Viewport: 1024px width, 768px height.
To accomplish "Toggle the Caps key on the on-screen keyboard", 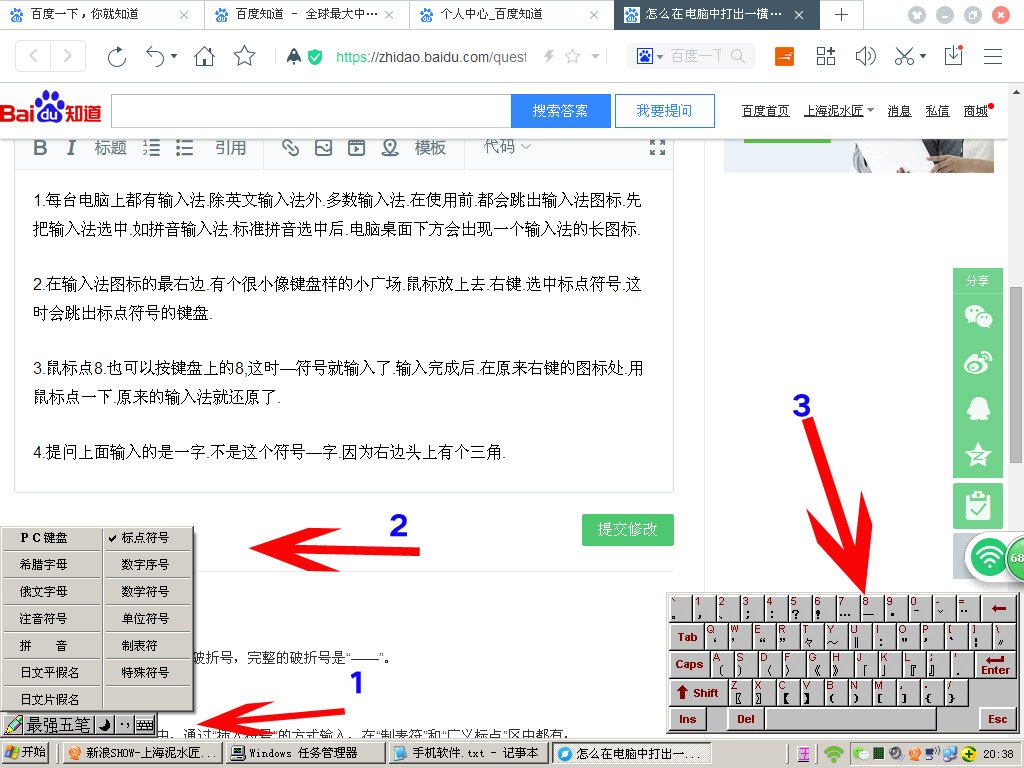I will 688,664.
